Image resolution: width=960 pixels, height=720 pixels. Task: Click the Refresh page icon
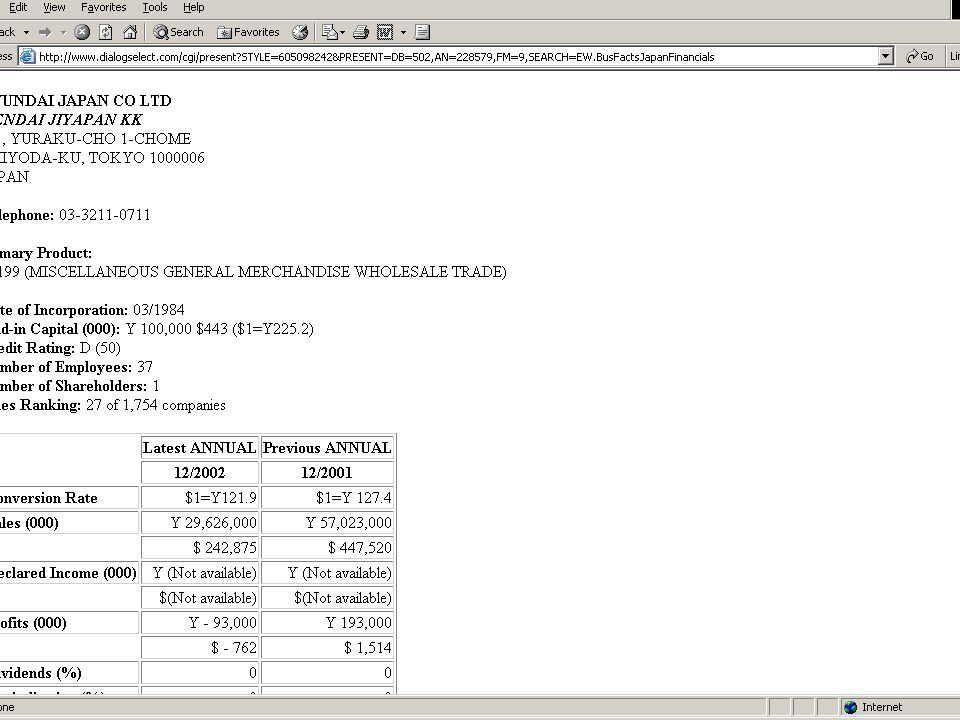[105, 32]
